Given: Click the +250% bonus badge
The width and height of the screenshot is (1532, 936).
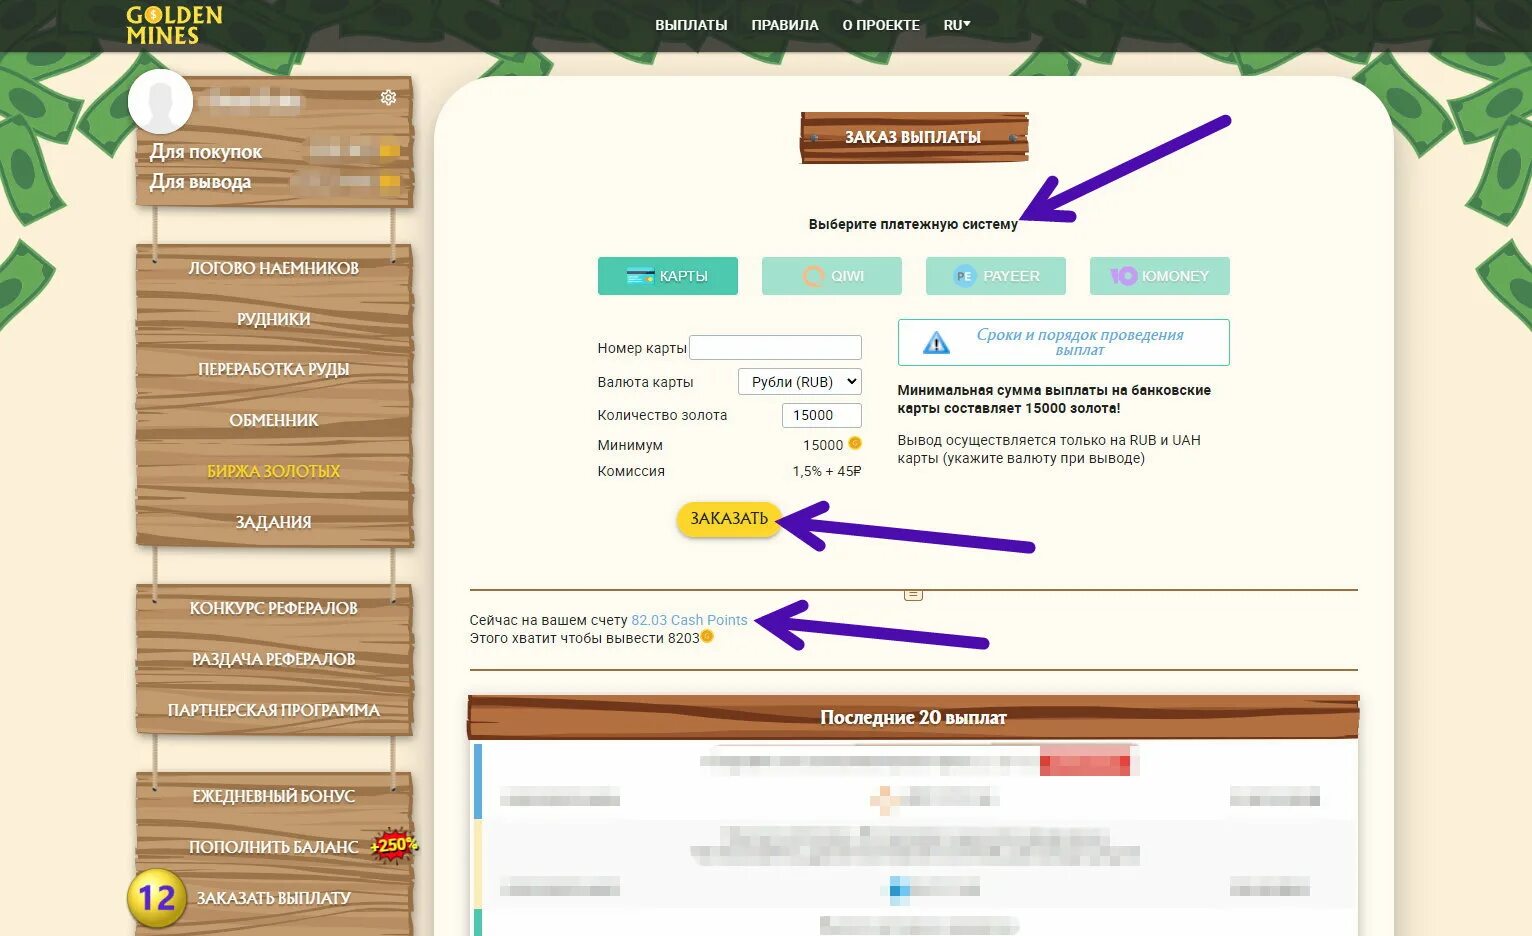Looking at the screenshot, I should tap(393, 844).
